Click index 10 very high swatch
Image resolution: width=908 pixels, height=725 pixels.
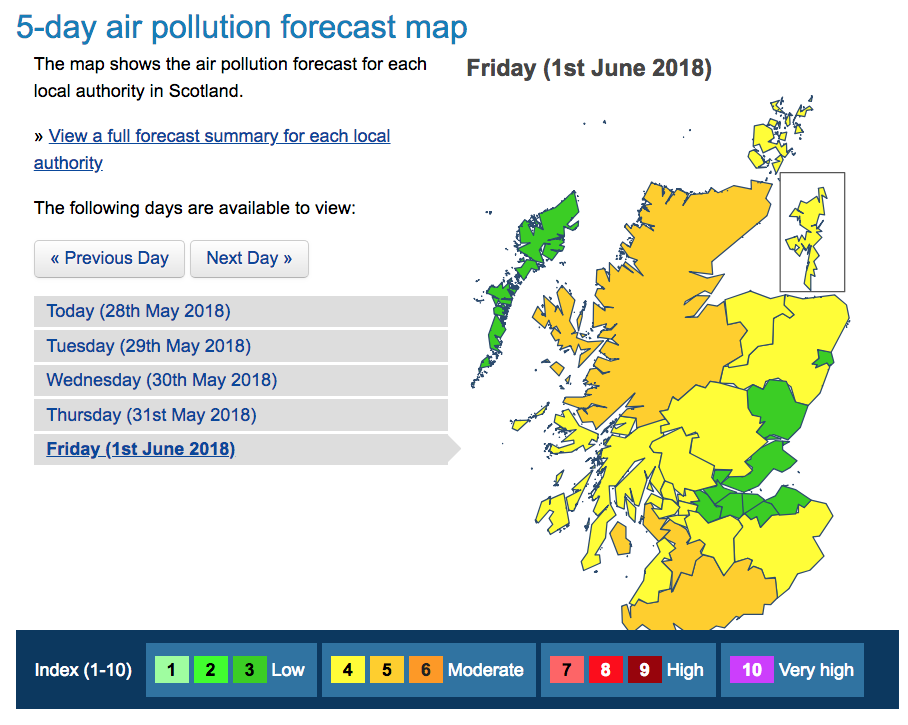(x=752, y=670)
